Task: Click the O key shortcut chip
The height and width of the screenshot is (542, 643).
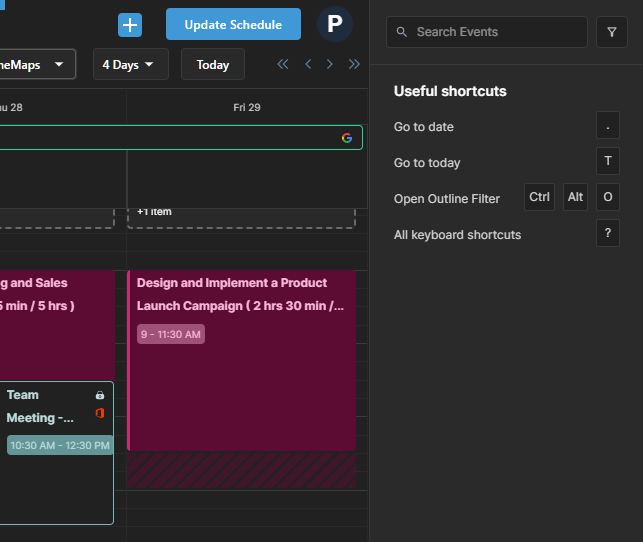Action: [608, 197]
